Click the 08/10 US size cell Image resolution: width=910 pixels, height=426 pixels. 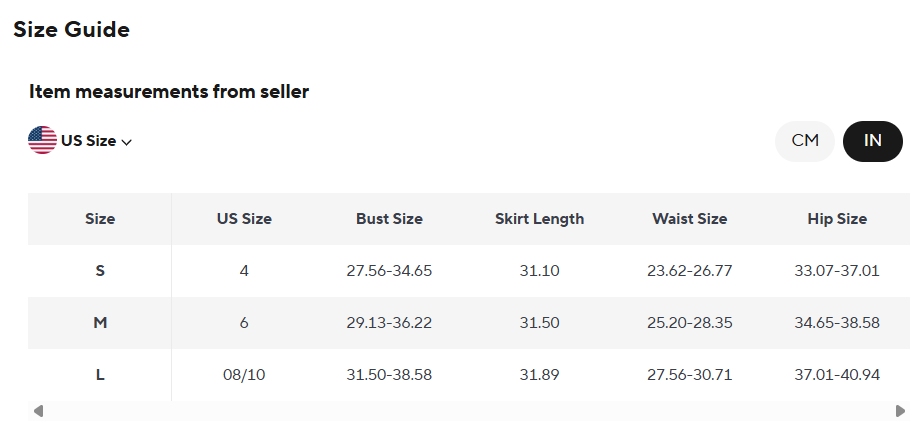(244, 375)
